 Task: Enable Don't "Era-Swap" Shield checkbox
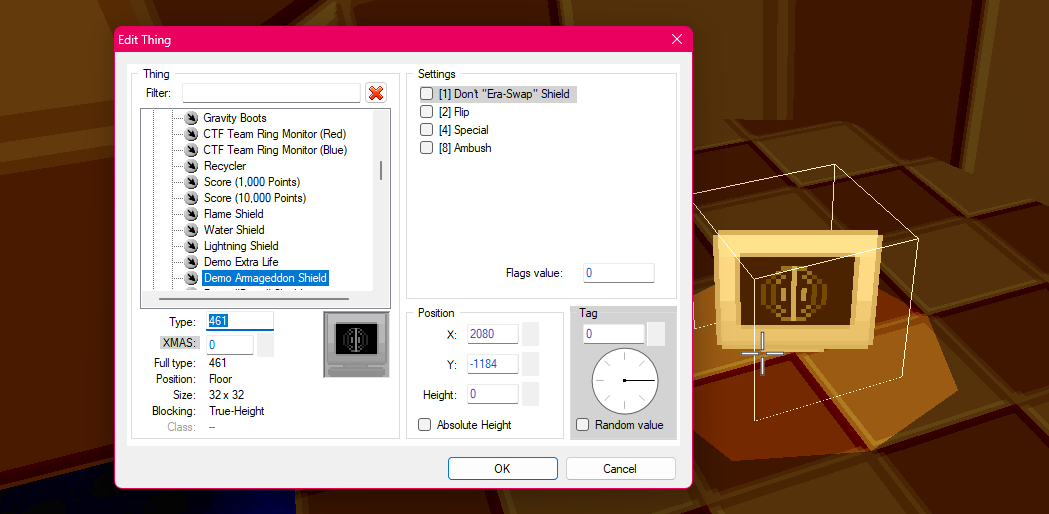(426, 94)
